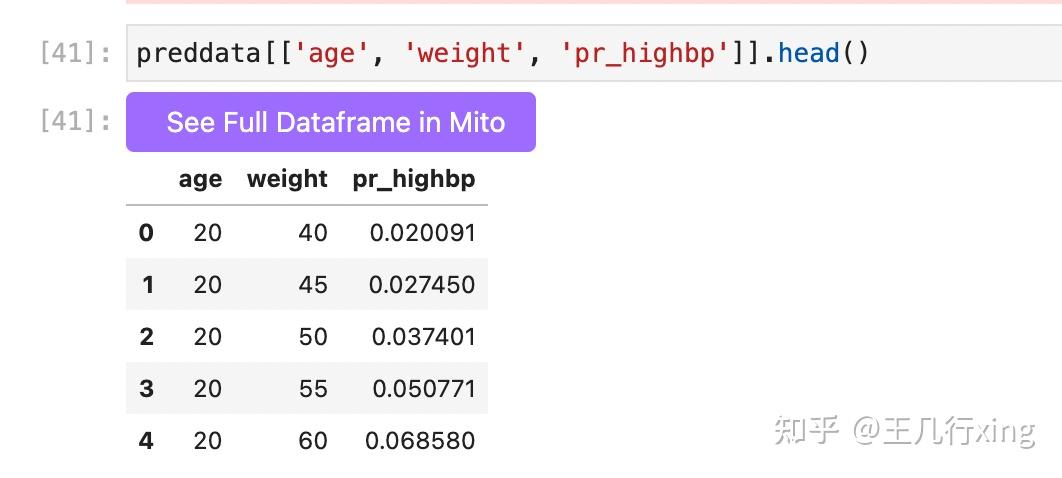This screenshot has width=1062, height=478.
Task: Click the pr_highbp value 0.027450
Action: [421, 285]
